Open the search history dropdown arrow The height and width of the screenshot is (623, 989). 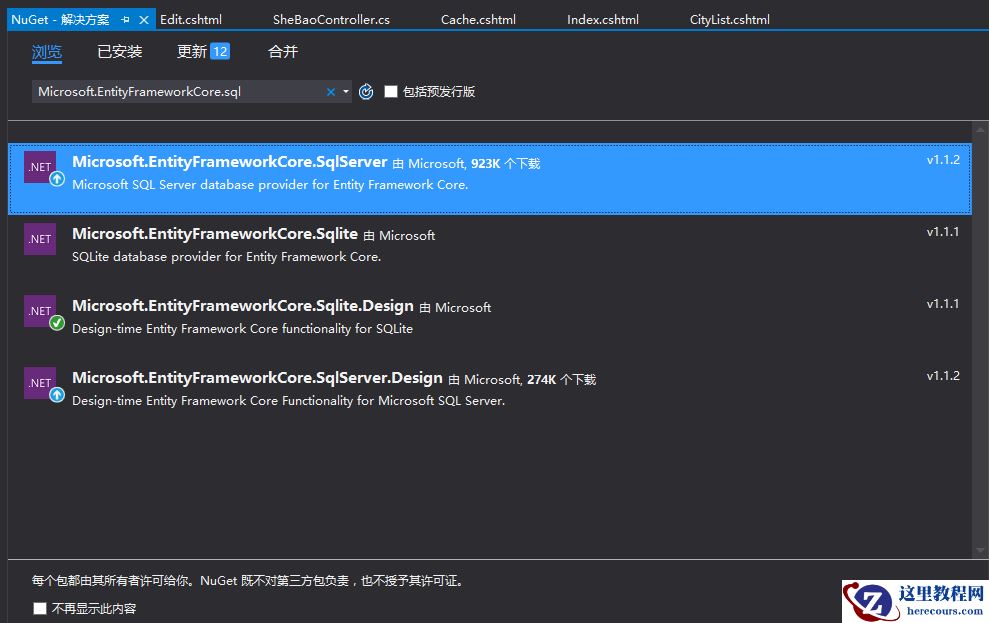(x=344, y=91)
